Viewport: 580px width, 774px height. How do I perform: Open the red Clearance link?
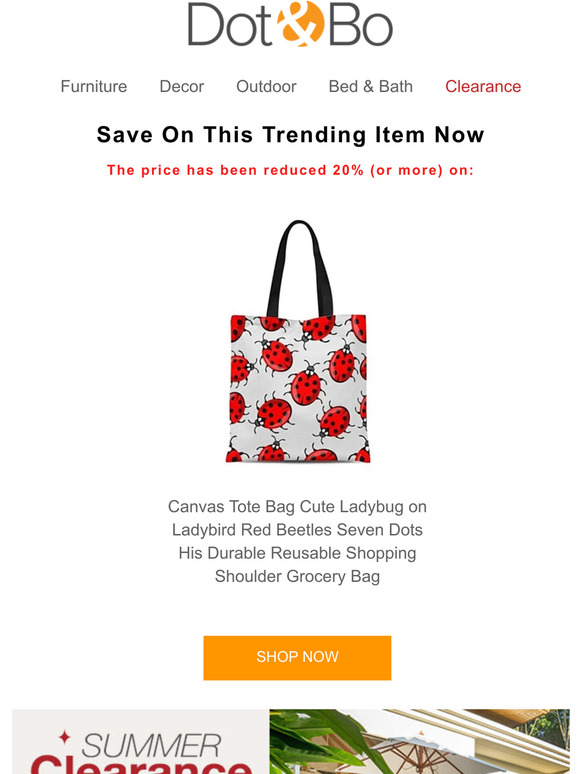[x=483, y=86]
